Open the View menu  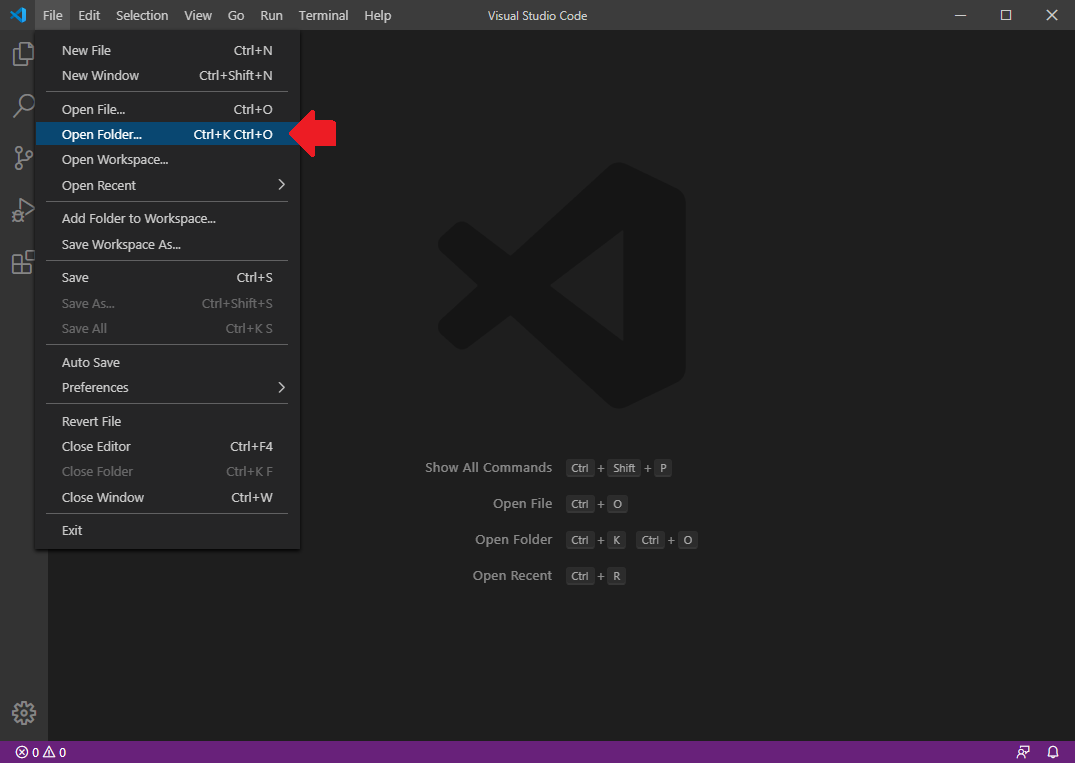198,15
